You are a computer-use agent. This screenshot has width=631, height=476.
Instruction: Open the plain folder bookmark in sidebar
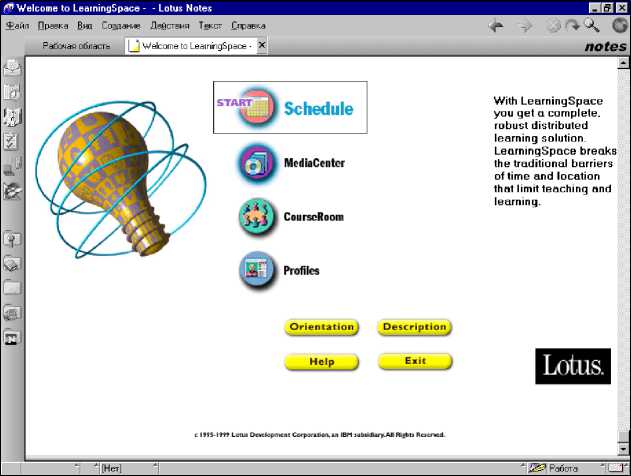point(12,288)
